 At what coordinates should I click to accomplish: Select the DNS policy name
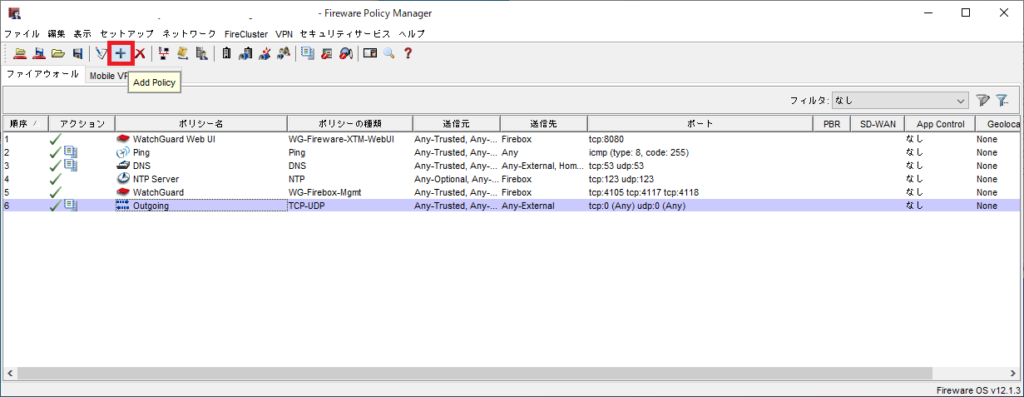click(x=142, y=166)
